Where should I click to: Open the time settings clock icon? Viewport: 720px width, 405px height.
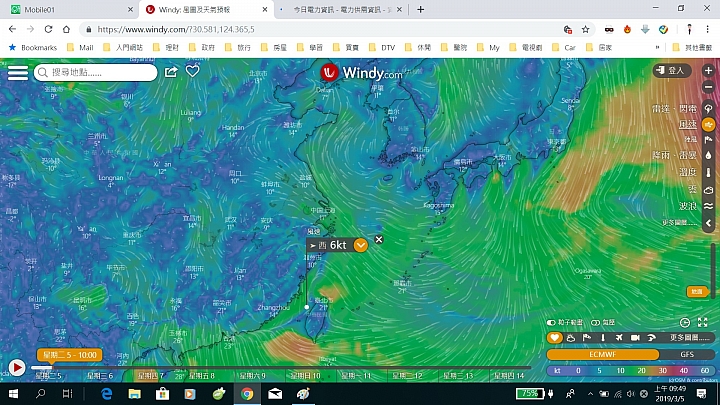[x=685, y=322]
